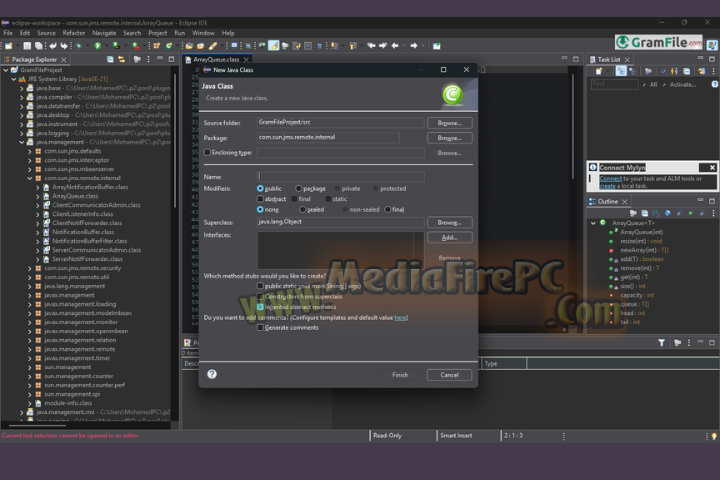This screenshot has height=480, width=720.
Task: Expand the java.base module
Action: click(x=22, y=88)
